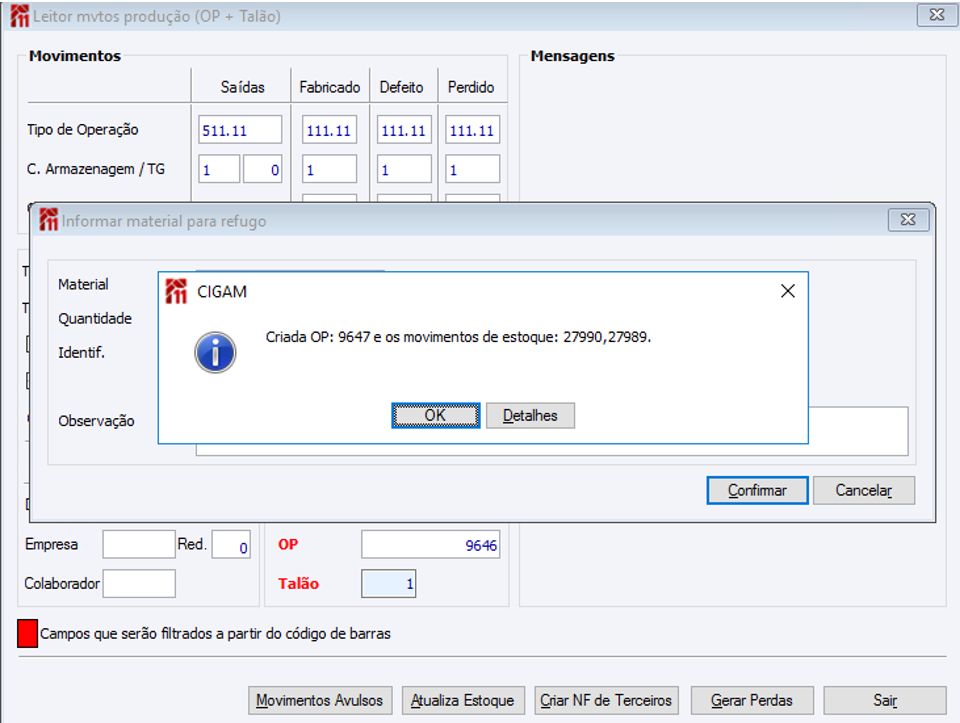Screen dimensions: 960x723
Task: Select the Fabricado Tipo de Operação field
Action: [329, 130]
